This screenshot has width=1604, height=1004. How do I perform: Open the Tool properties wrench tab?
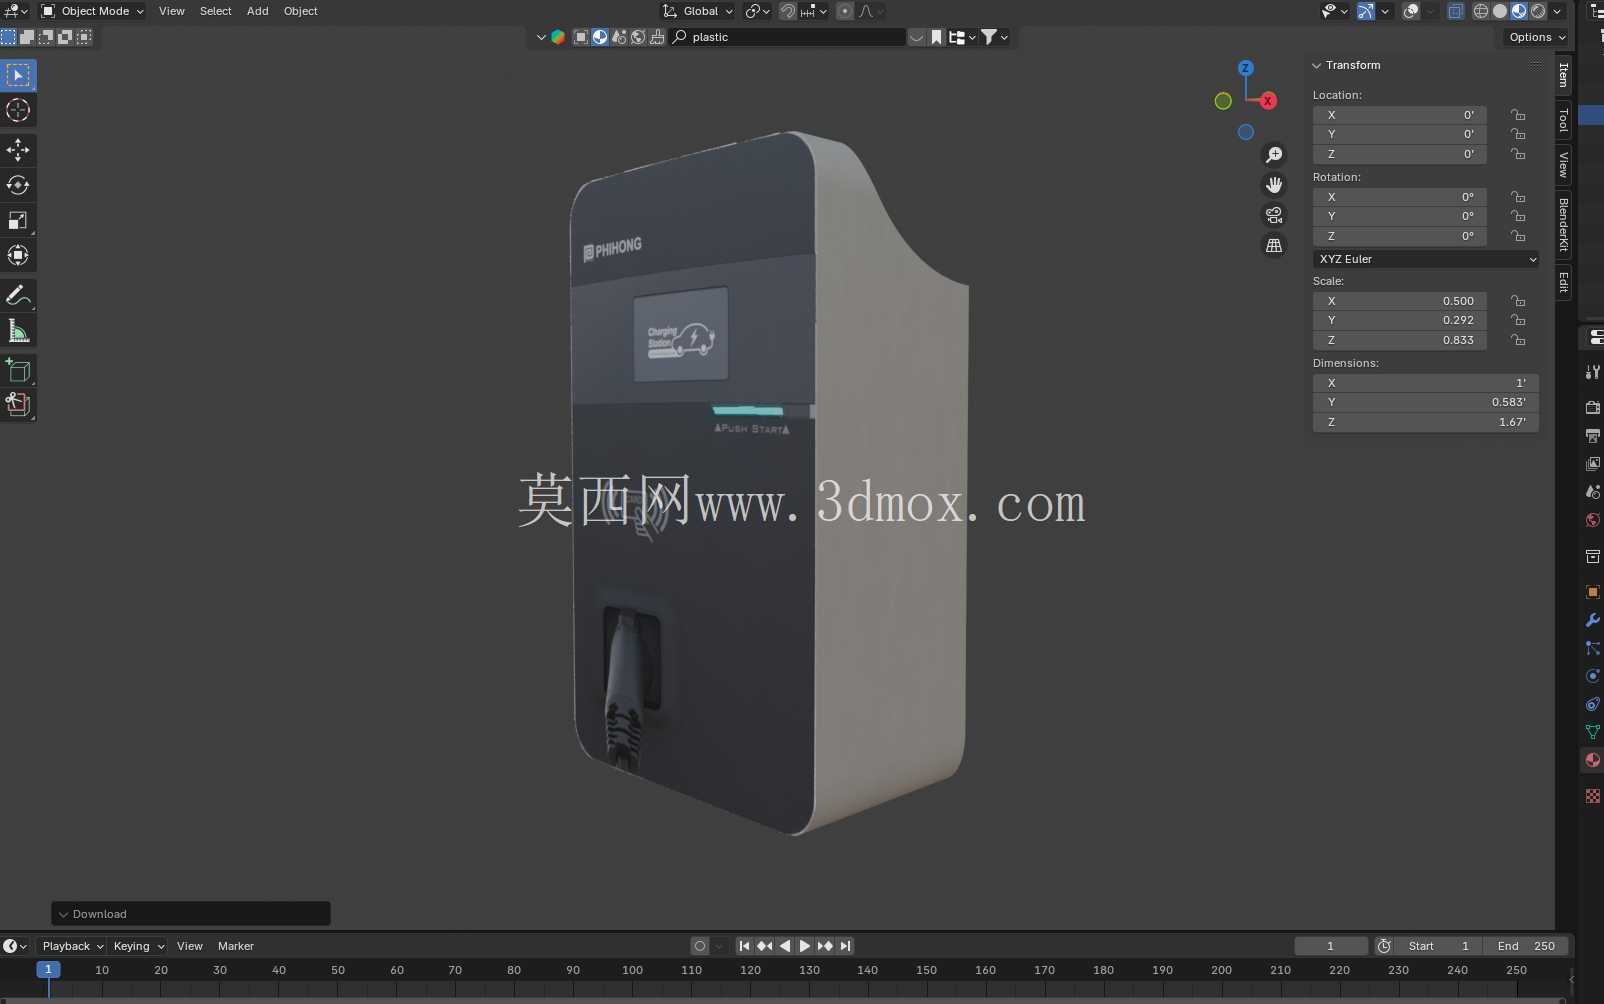(x=1592, y=372)
